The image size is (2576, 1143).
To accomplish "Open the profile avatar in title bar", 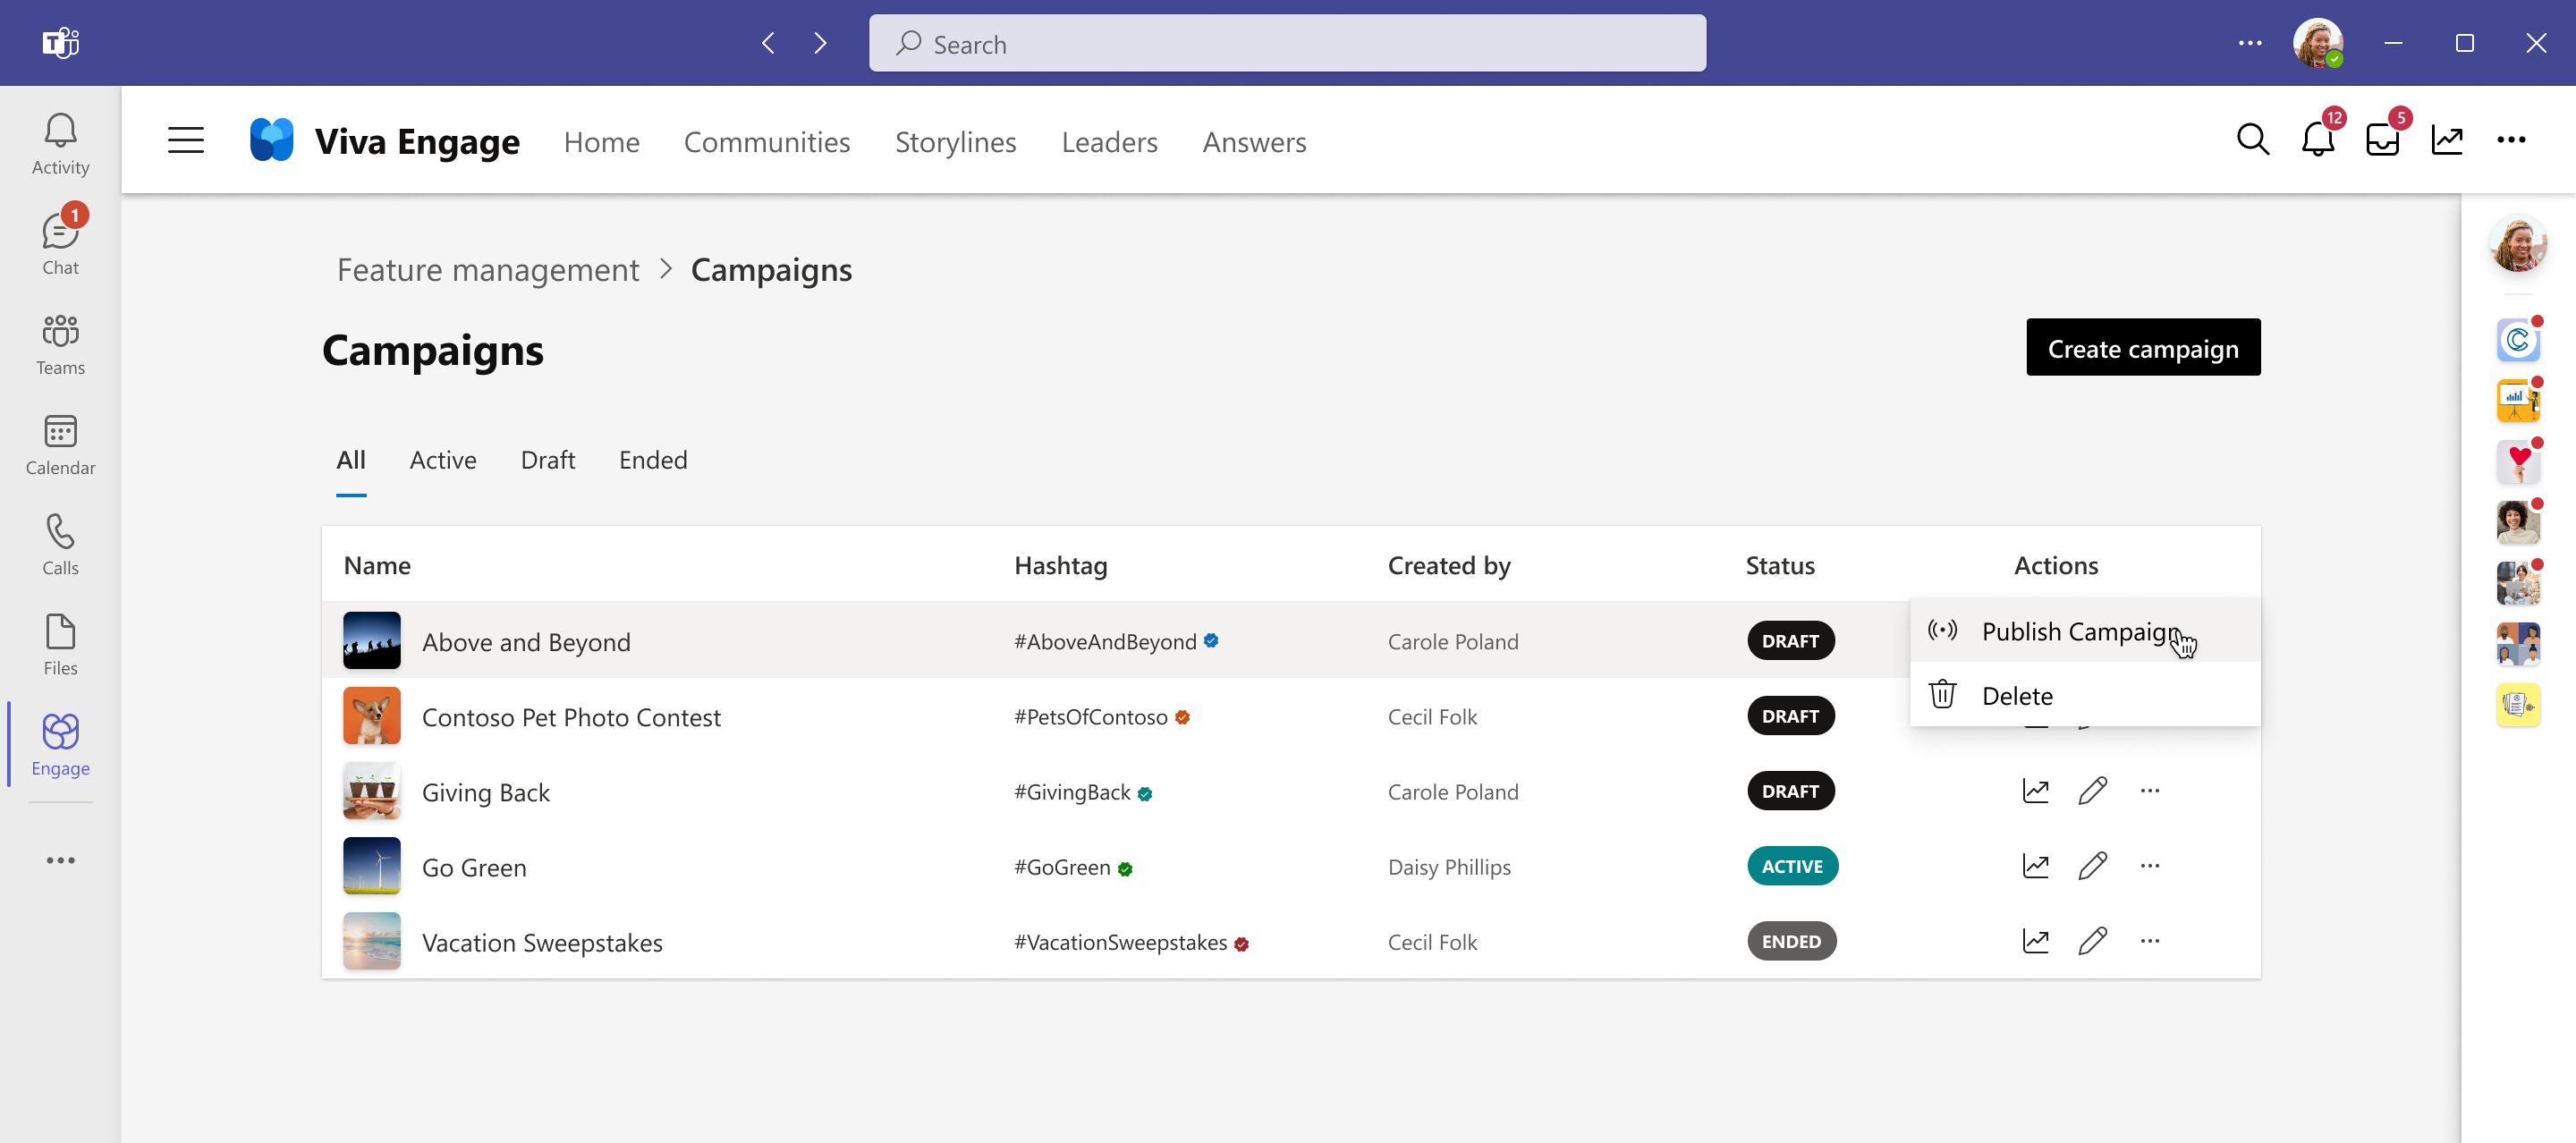I will 2317,43.
